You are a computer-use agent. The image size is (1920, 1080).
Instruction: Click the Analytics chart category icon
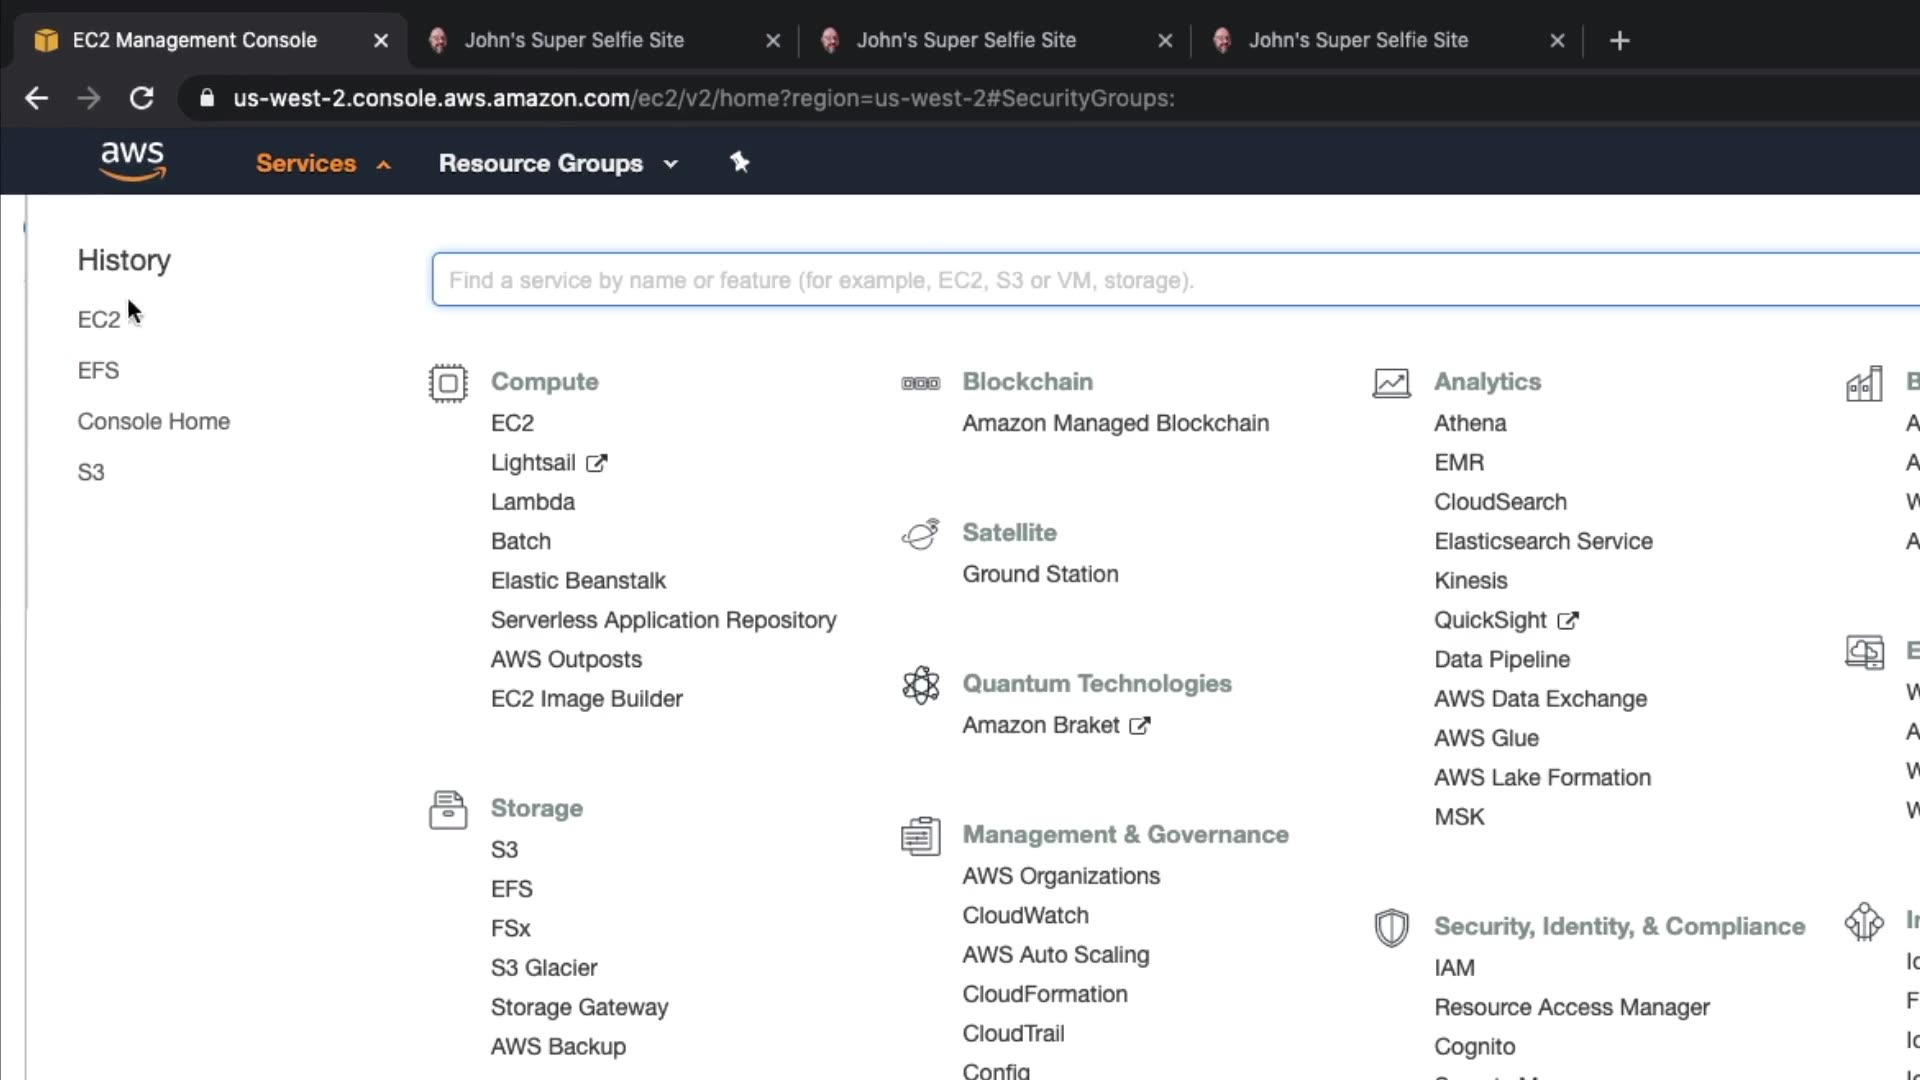[1391, 383]
